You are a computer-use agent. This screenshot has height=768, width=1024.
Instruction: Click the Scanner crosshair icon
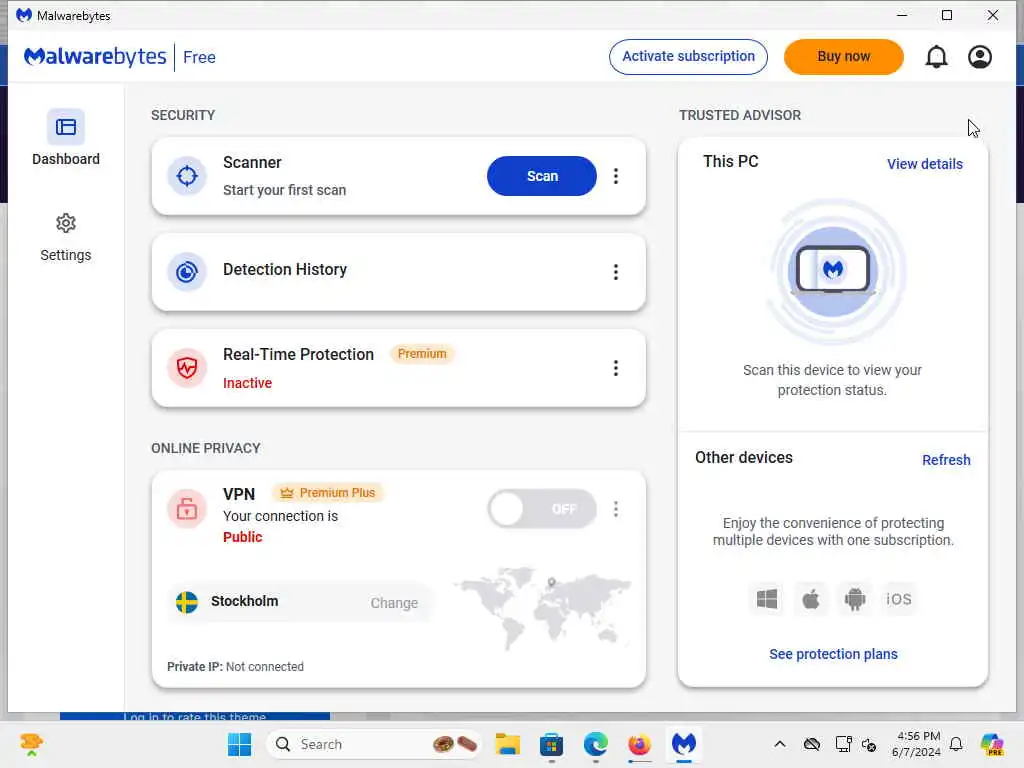(187, 176)
